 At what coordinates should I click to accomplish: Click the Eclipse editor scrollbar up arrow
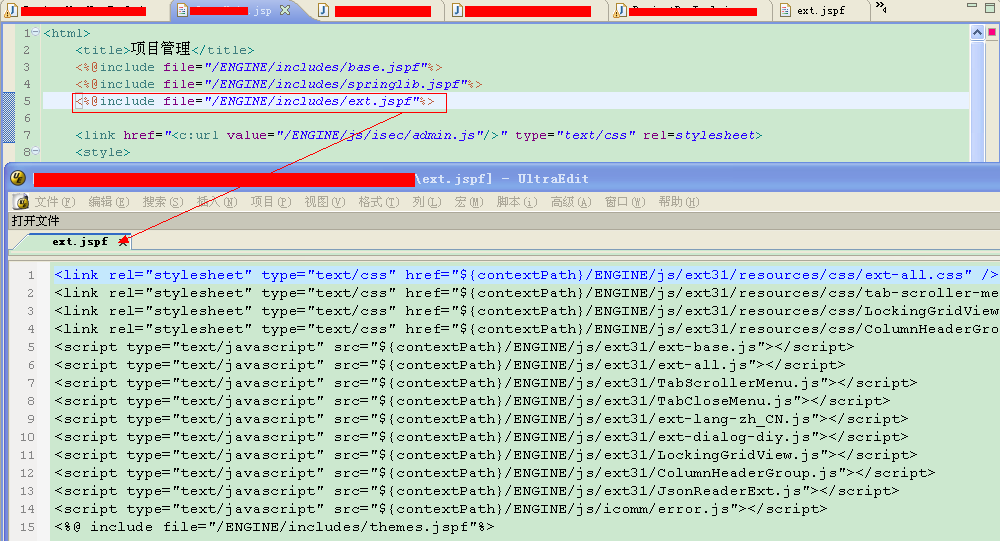point(977,32)
